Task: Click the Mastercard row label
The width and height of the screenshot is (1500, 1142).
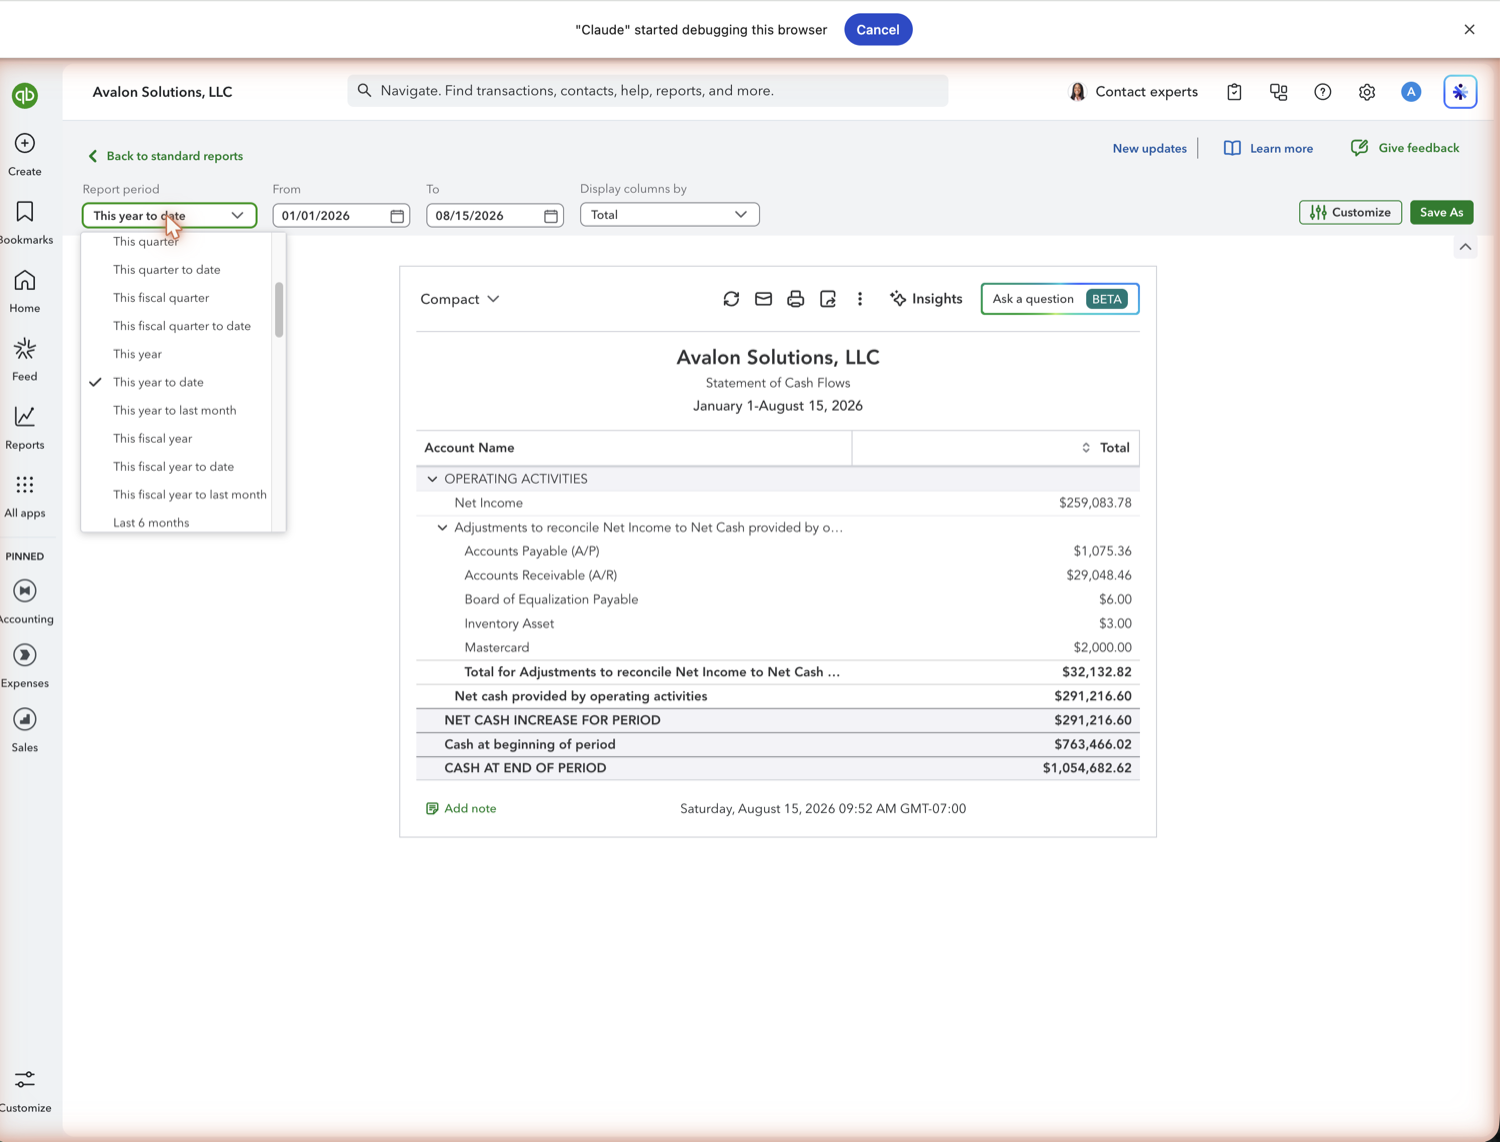Action: (x=497, y=648)
